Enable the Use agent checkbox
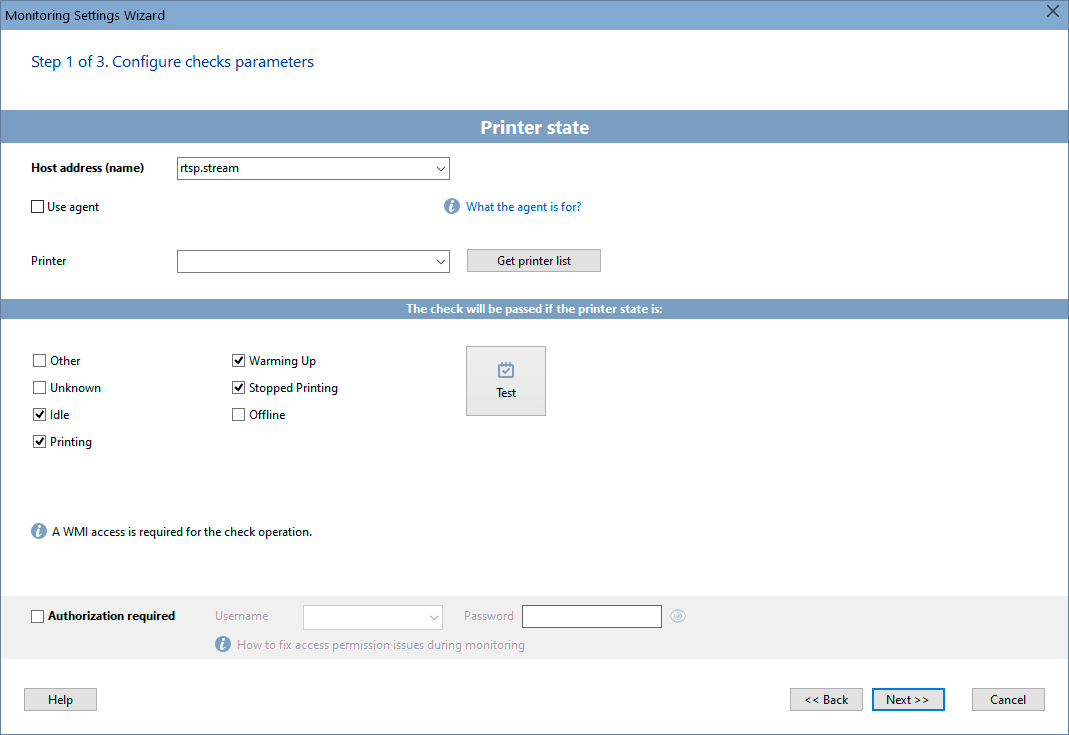The width and height of the screenshot is (1069, 735). coord(37,206)
